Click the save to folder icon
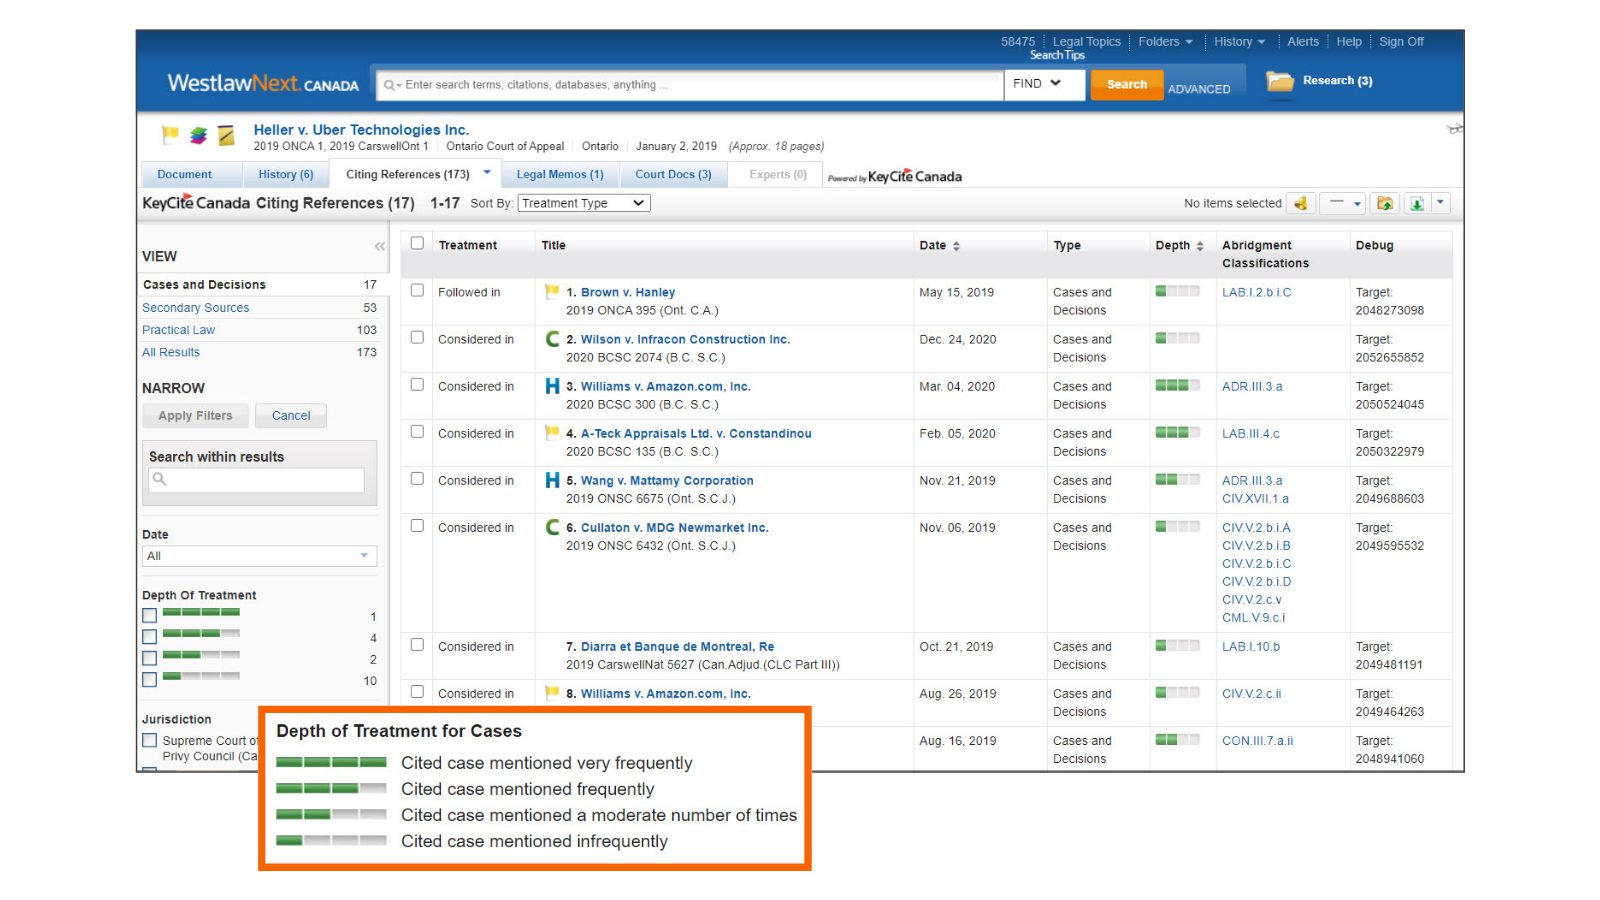This screenshot has height=900, width=1600. coord(1385,203)
